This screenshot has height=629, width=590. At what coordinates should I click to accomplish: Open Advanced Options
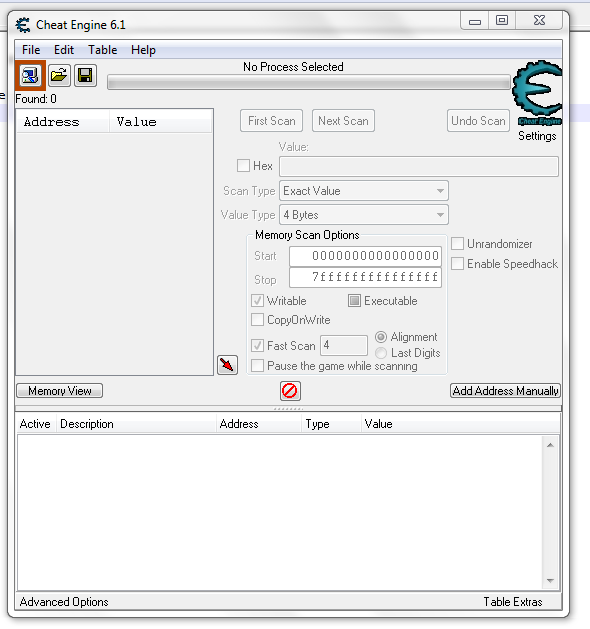(x=64, y=602)
